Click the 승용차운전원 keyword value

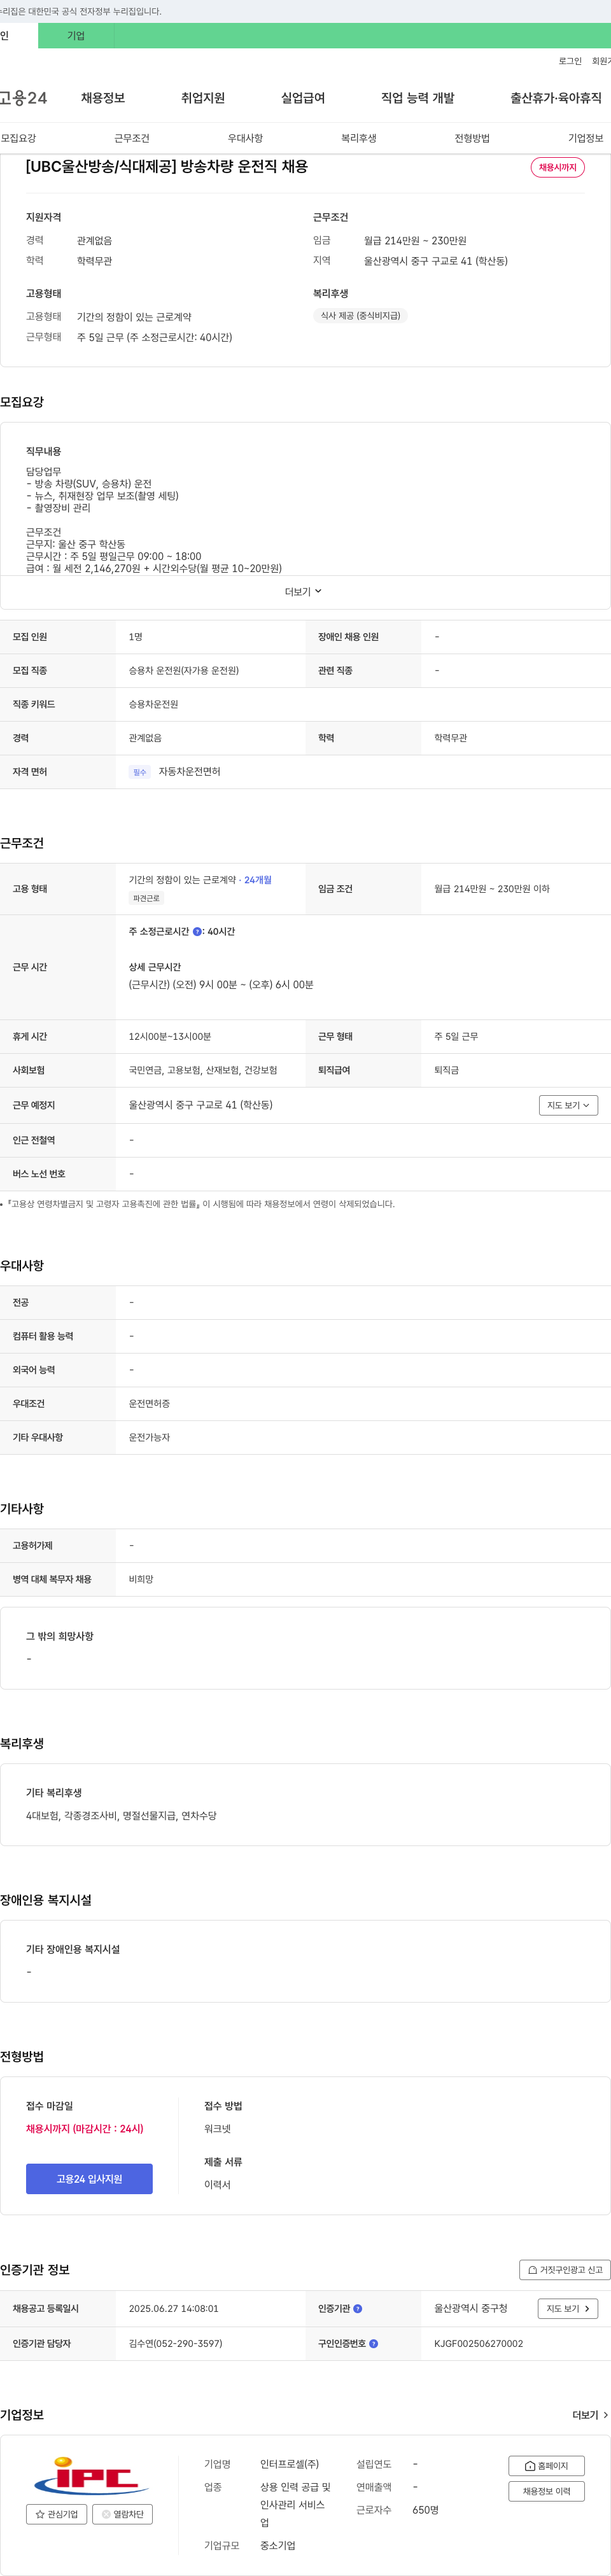153,704
